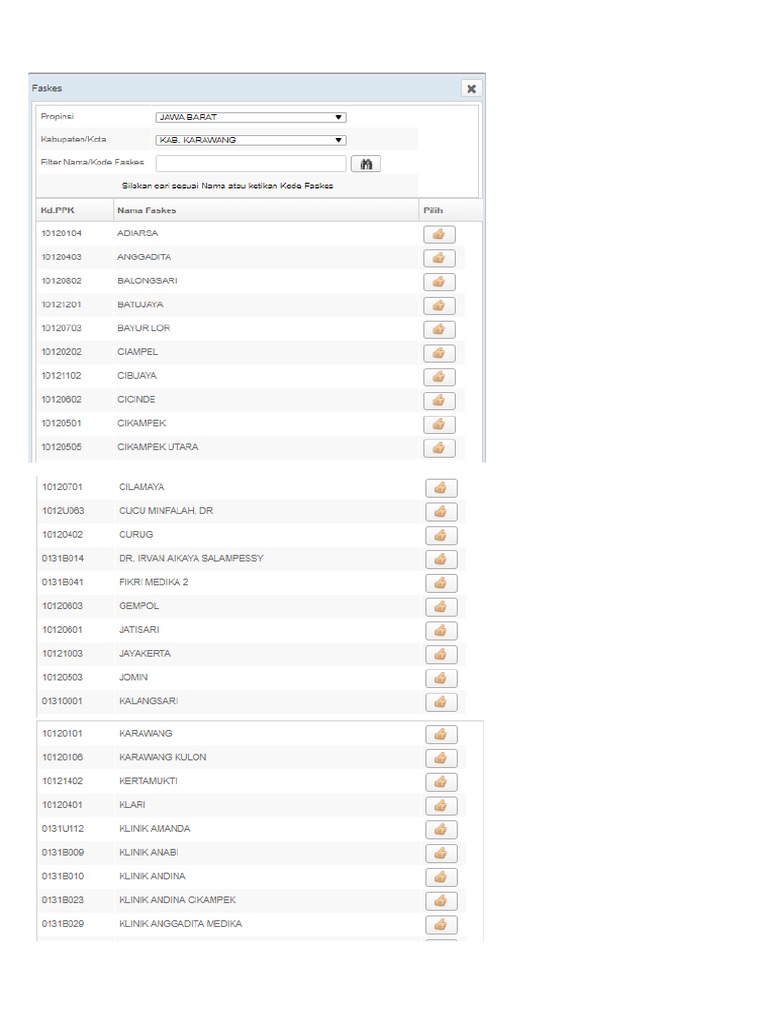768x1024 pixels.
Task: Click the FIKRI MEDIKA 2 name cell
Action: point(153,582)
